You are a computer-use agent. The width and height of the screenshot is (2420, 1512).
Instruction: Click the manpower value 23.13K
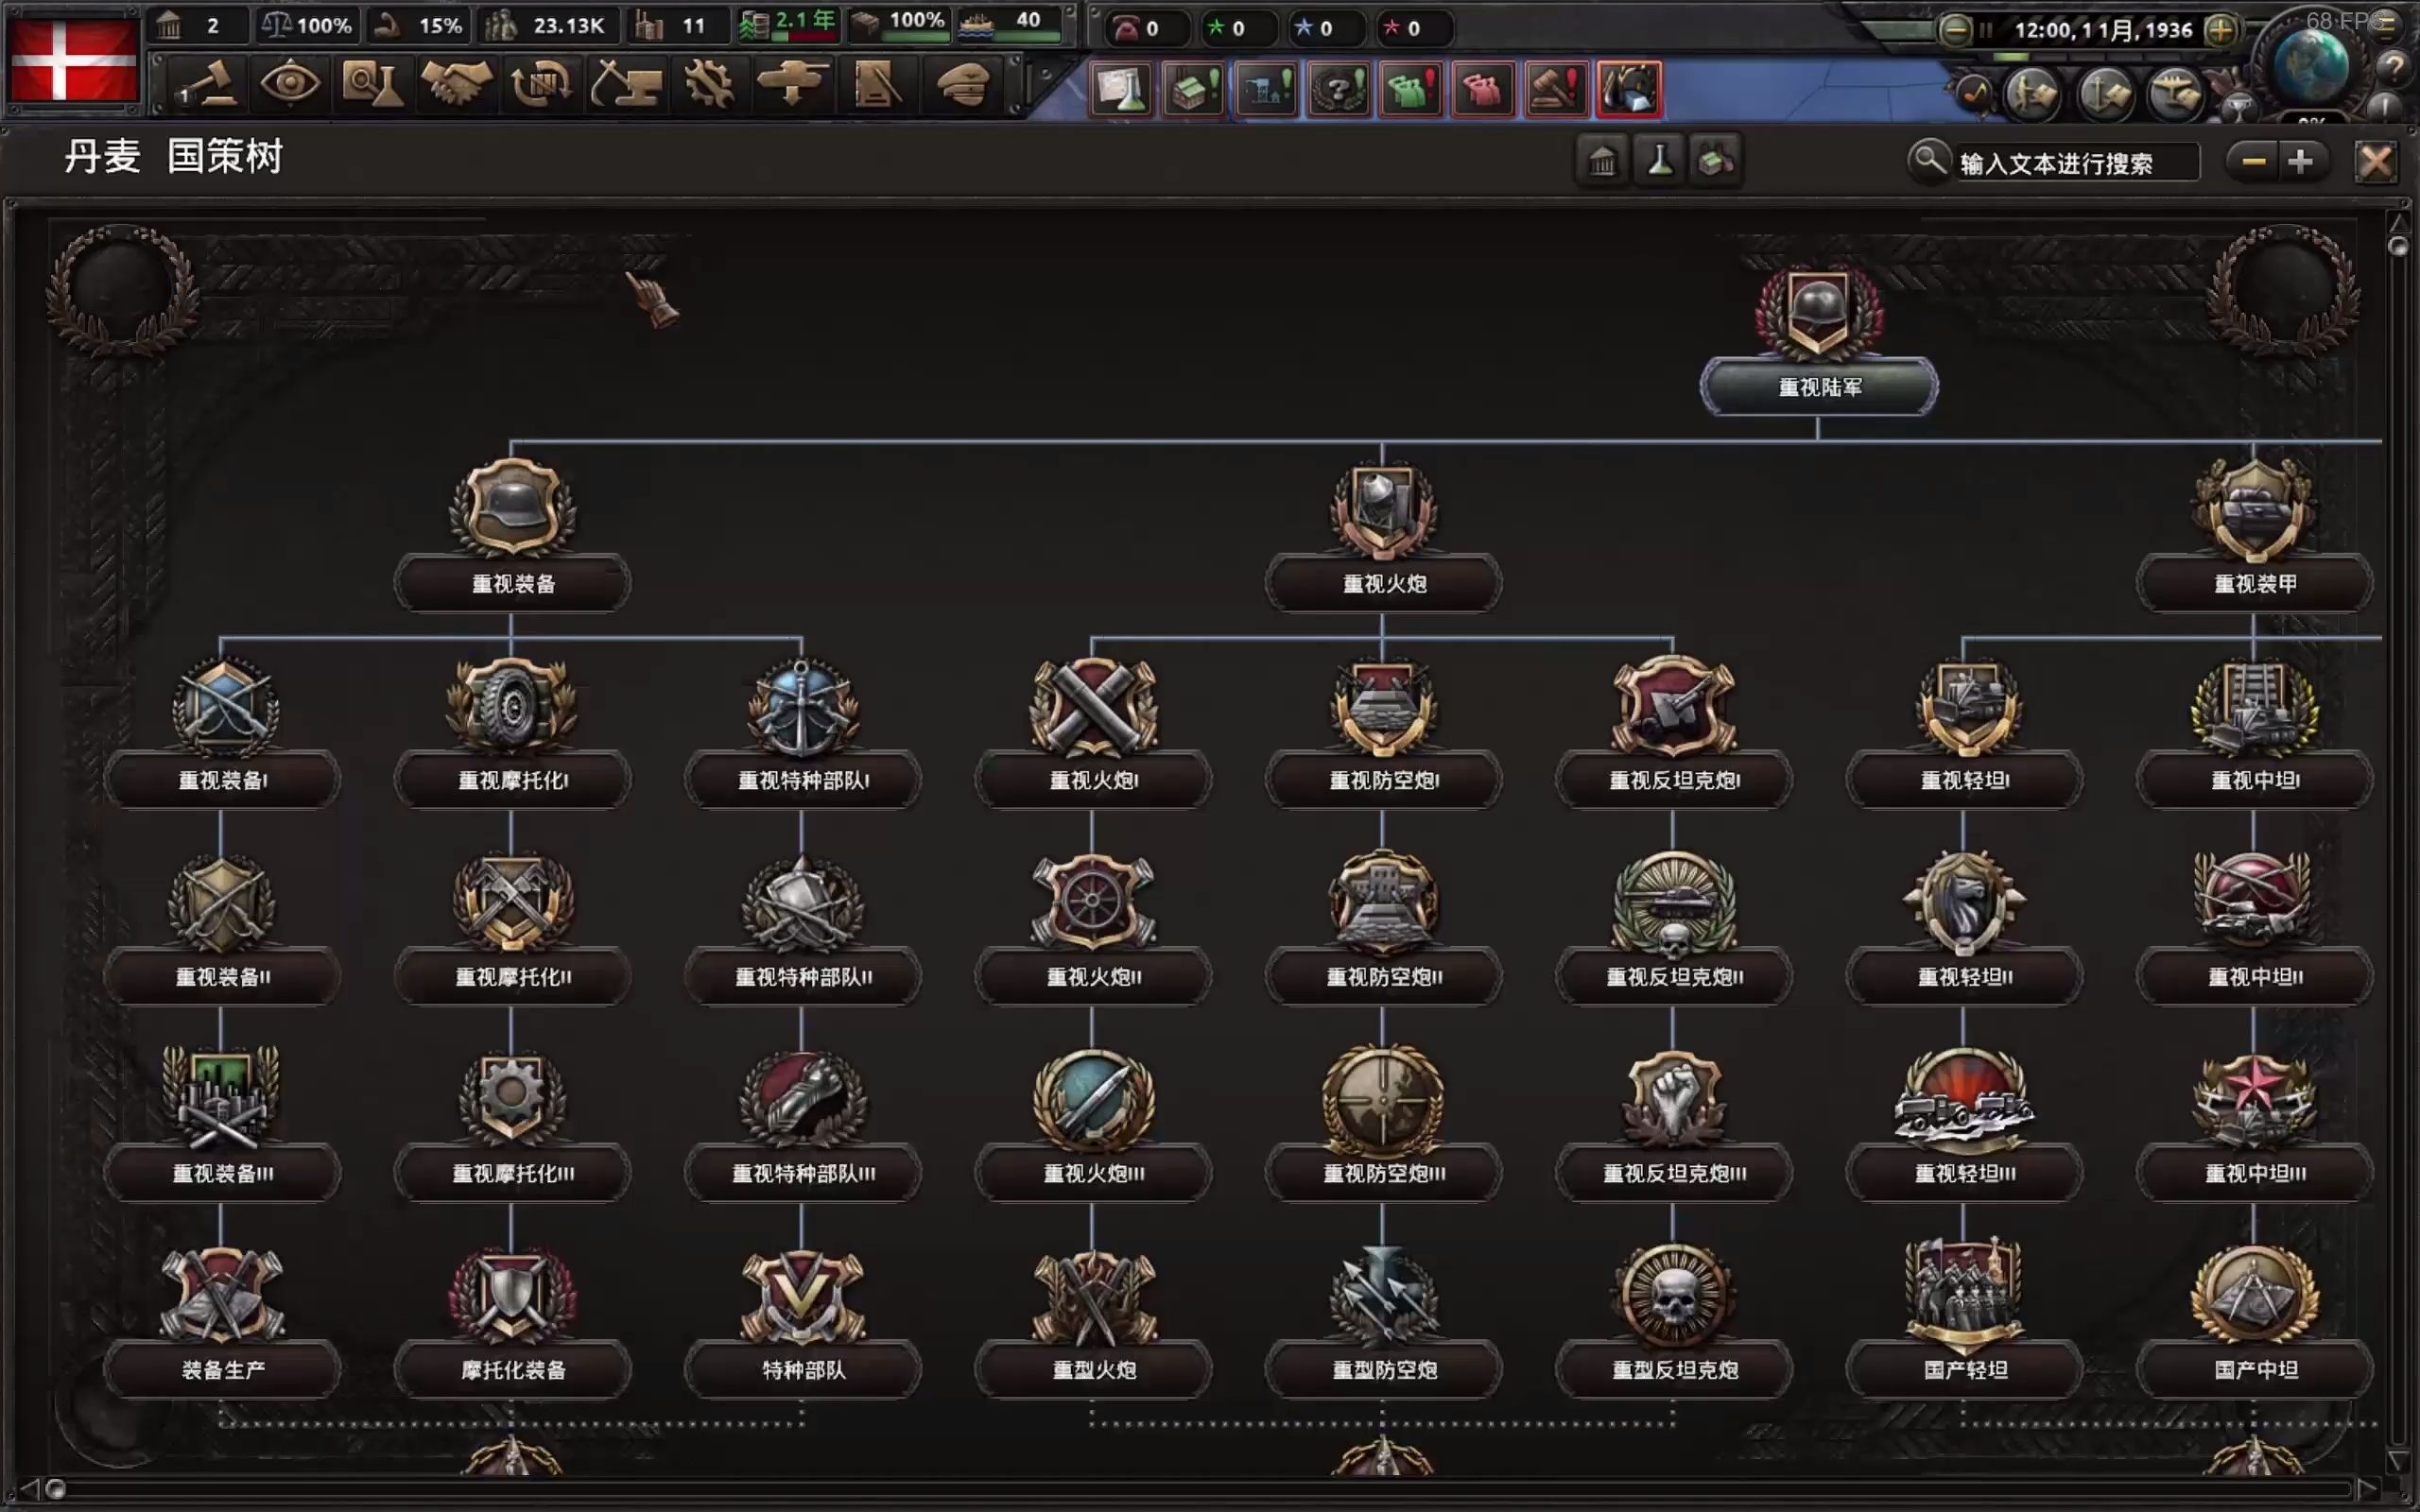(568, 26)
